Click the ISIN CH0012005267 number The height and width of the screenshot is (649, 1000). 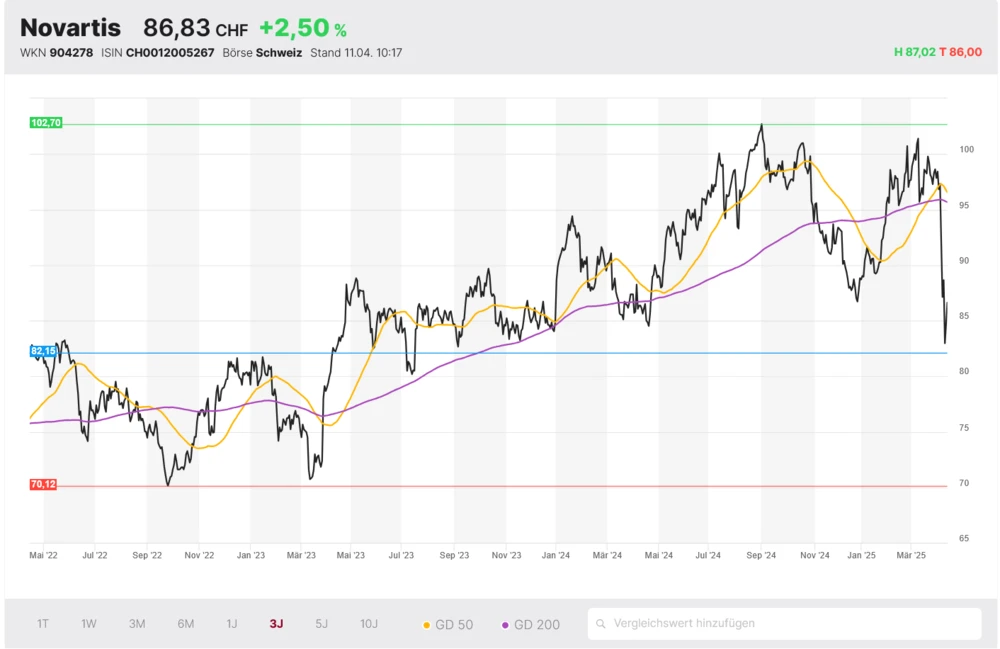point(170,52)
